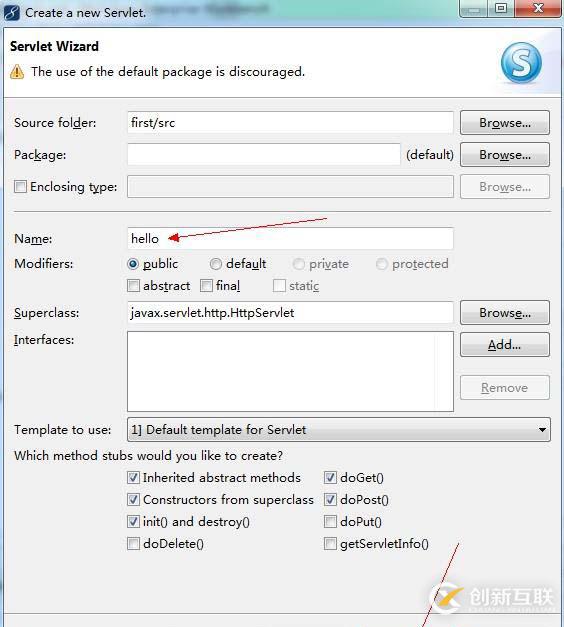Select the public modifier radio button
564x627 pixels.
click(x=133, y=264)
